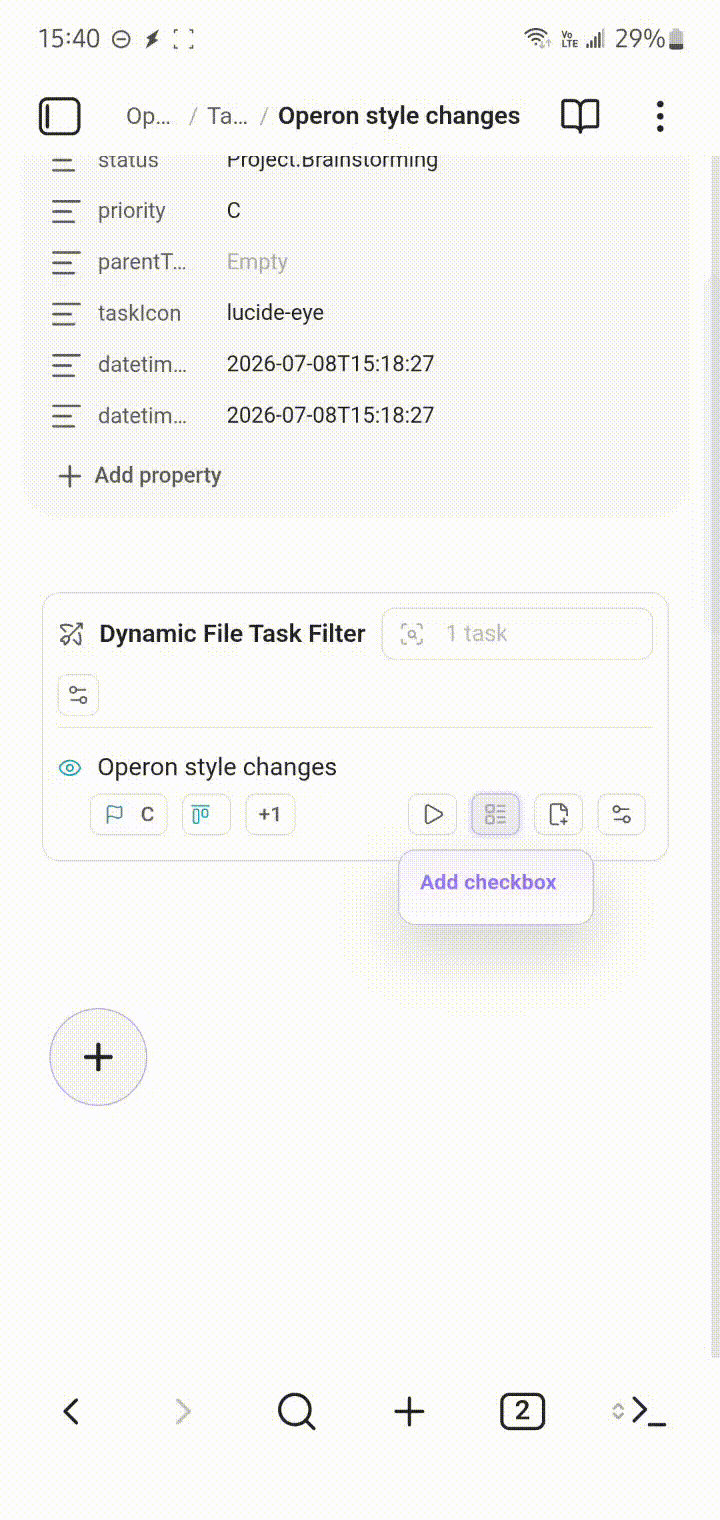Open the left sidebar panel icon
The image size is (720, 1520).
pos(59,116)
